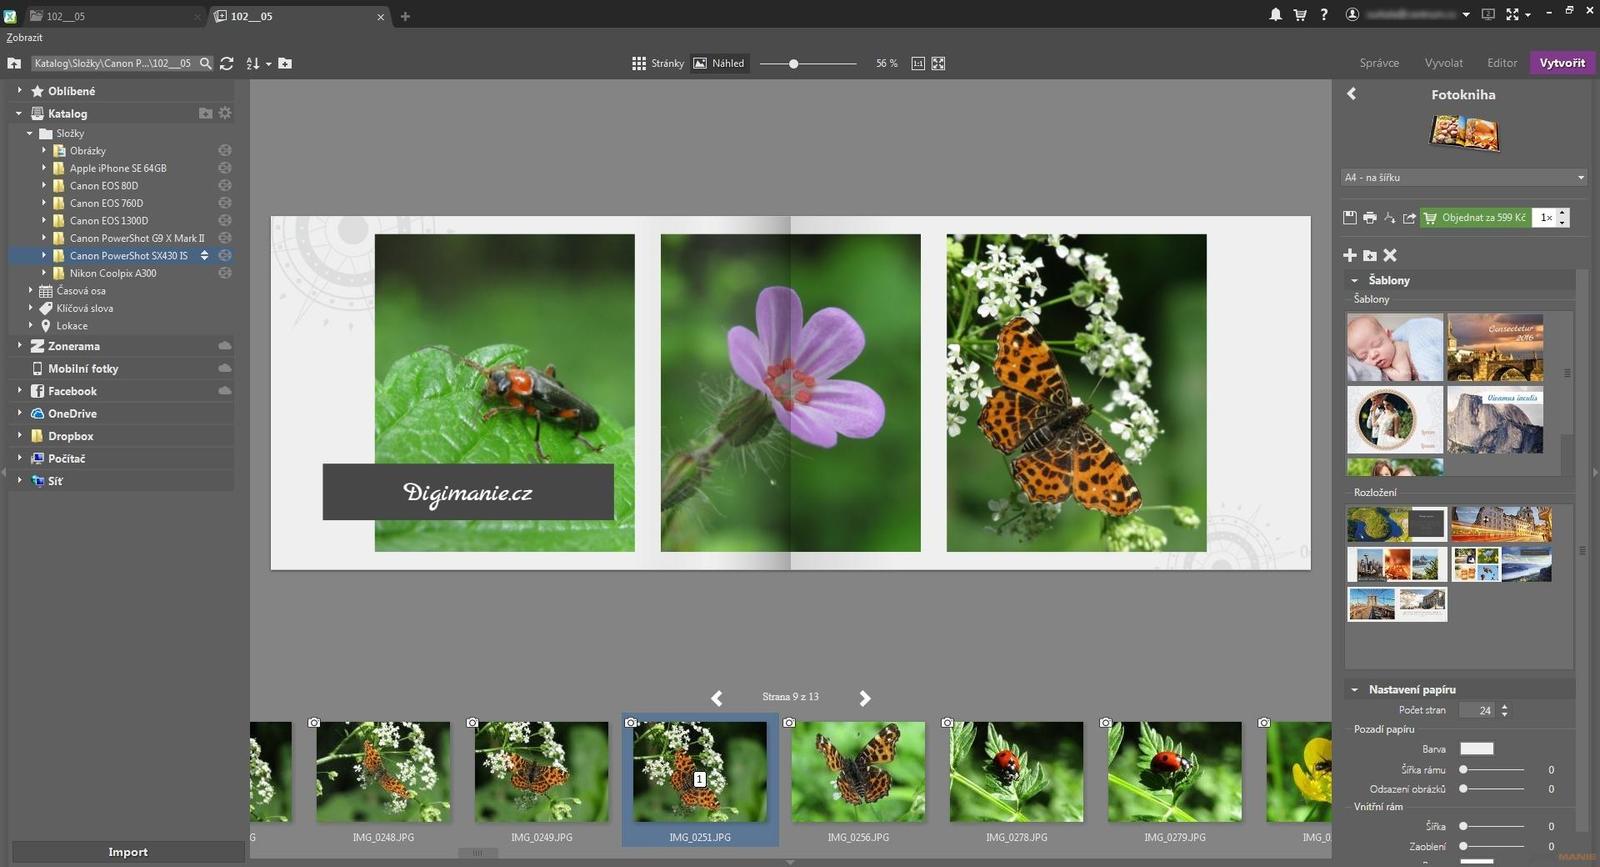The width and height of the screenshot is (1600, 867).
Task: Switch to Správce module tab
Action: (x=1379, y=63)
